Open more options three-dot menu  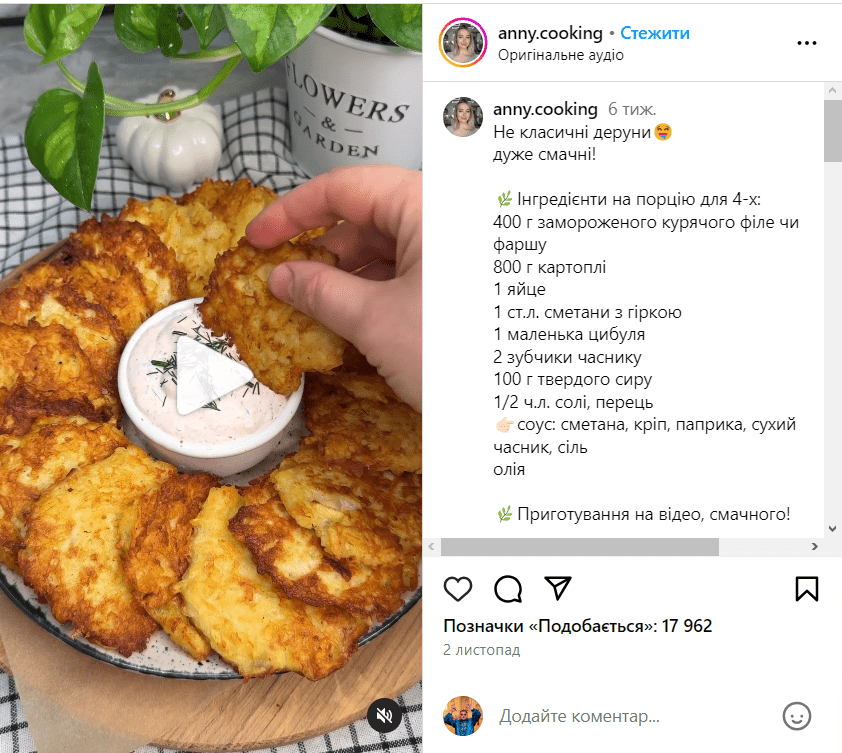(807, 43)
